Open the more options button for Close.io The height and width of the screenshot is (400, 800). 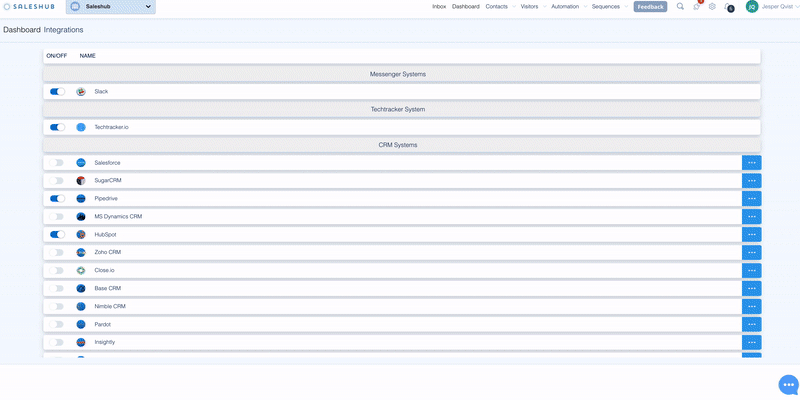coord(752,270)
